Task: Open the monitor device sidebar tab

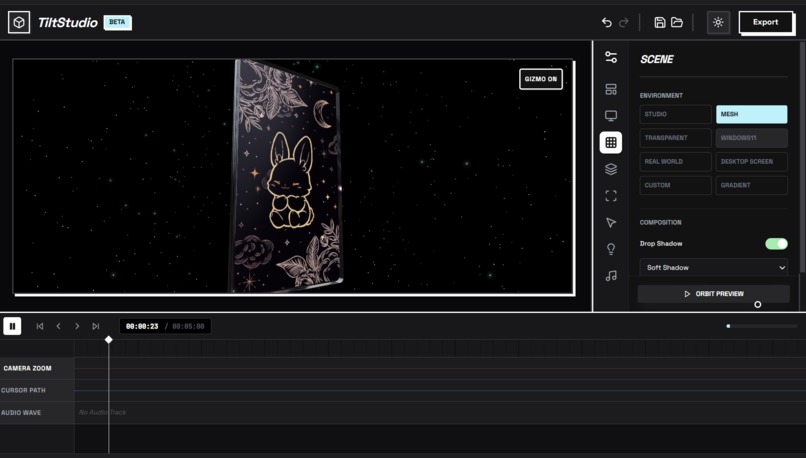Action: tap(611, 116)
